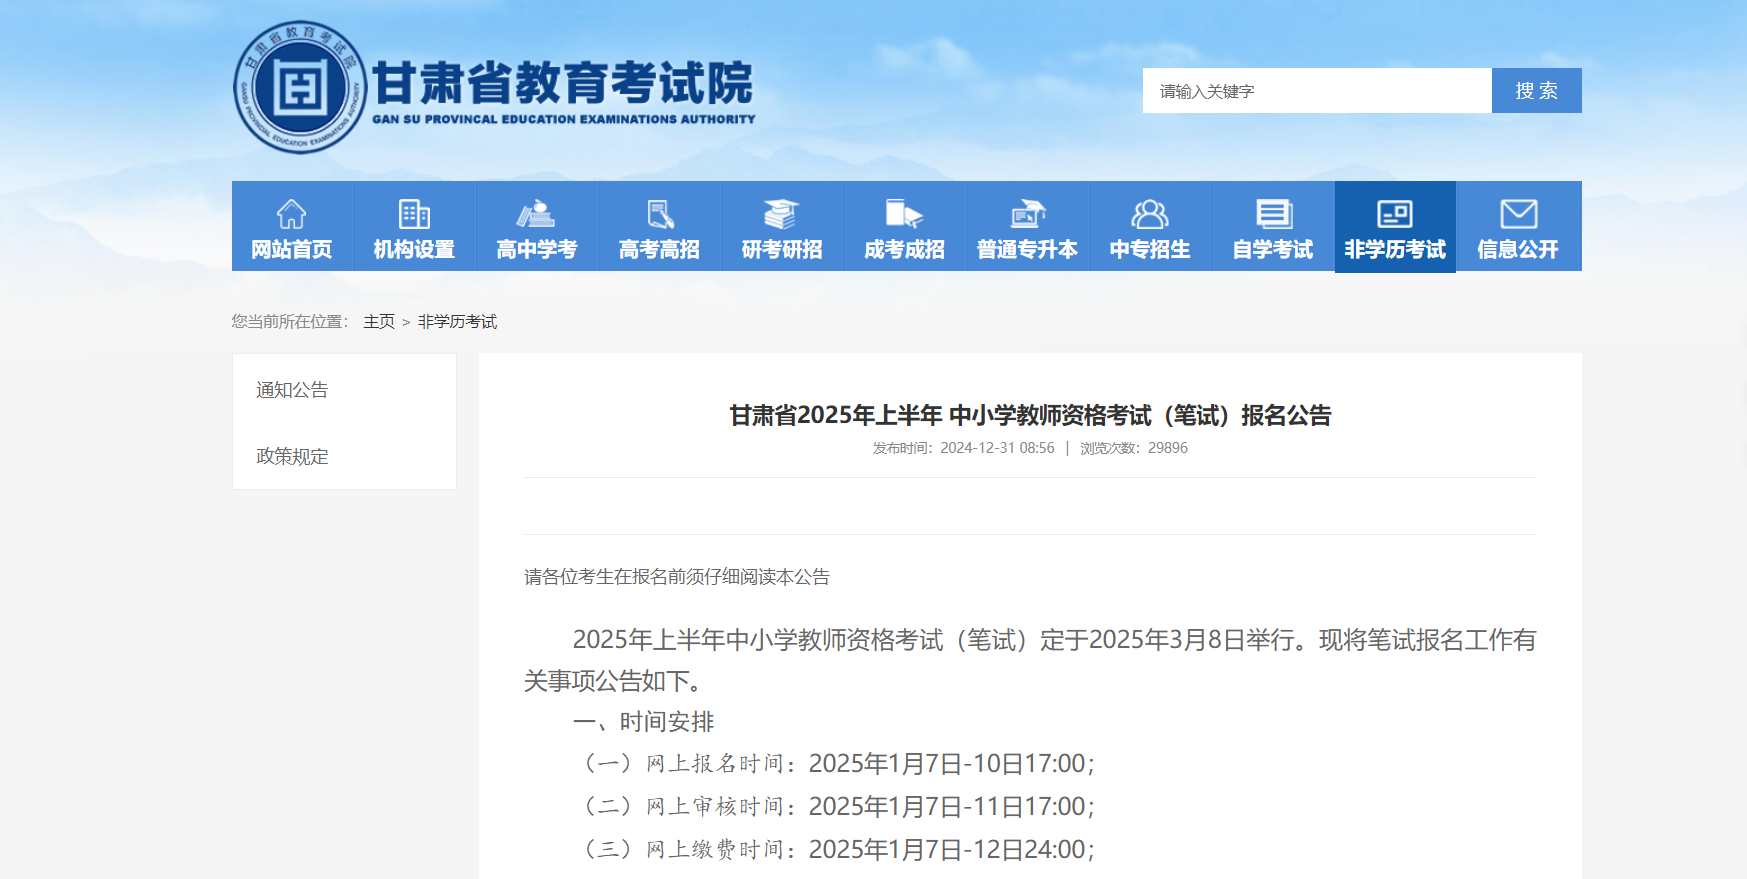
Task: Click the publish time 2024-12-31 08:56
Action: [x=997, y=448]
